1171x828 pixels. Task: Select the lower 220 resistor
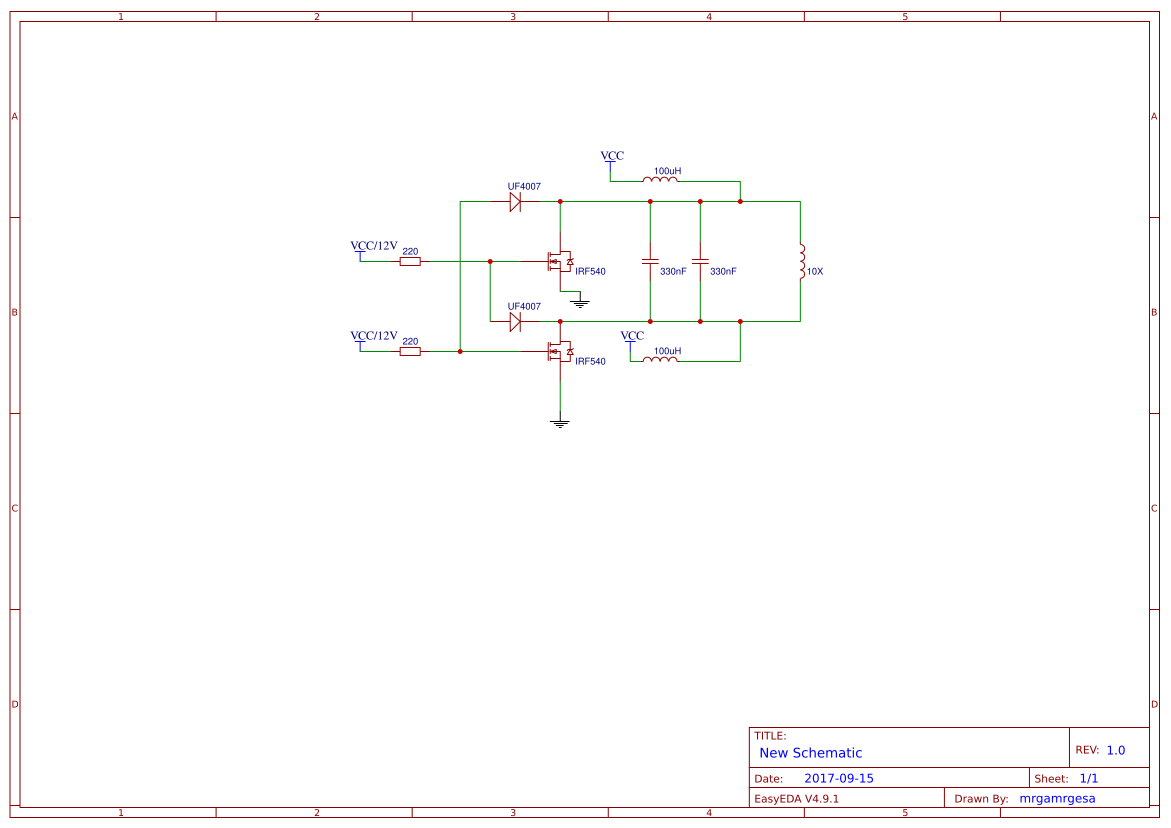410,352
